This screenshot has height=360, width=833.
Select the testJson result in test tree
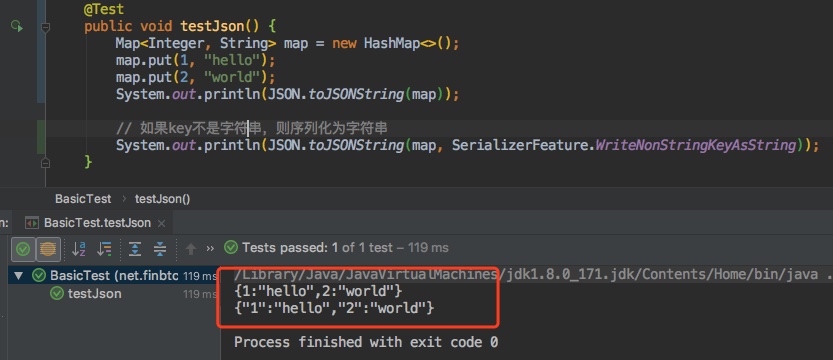tap(95, 294)
